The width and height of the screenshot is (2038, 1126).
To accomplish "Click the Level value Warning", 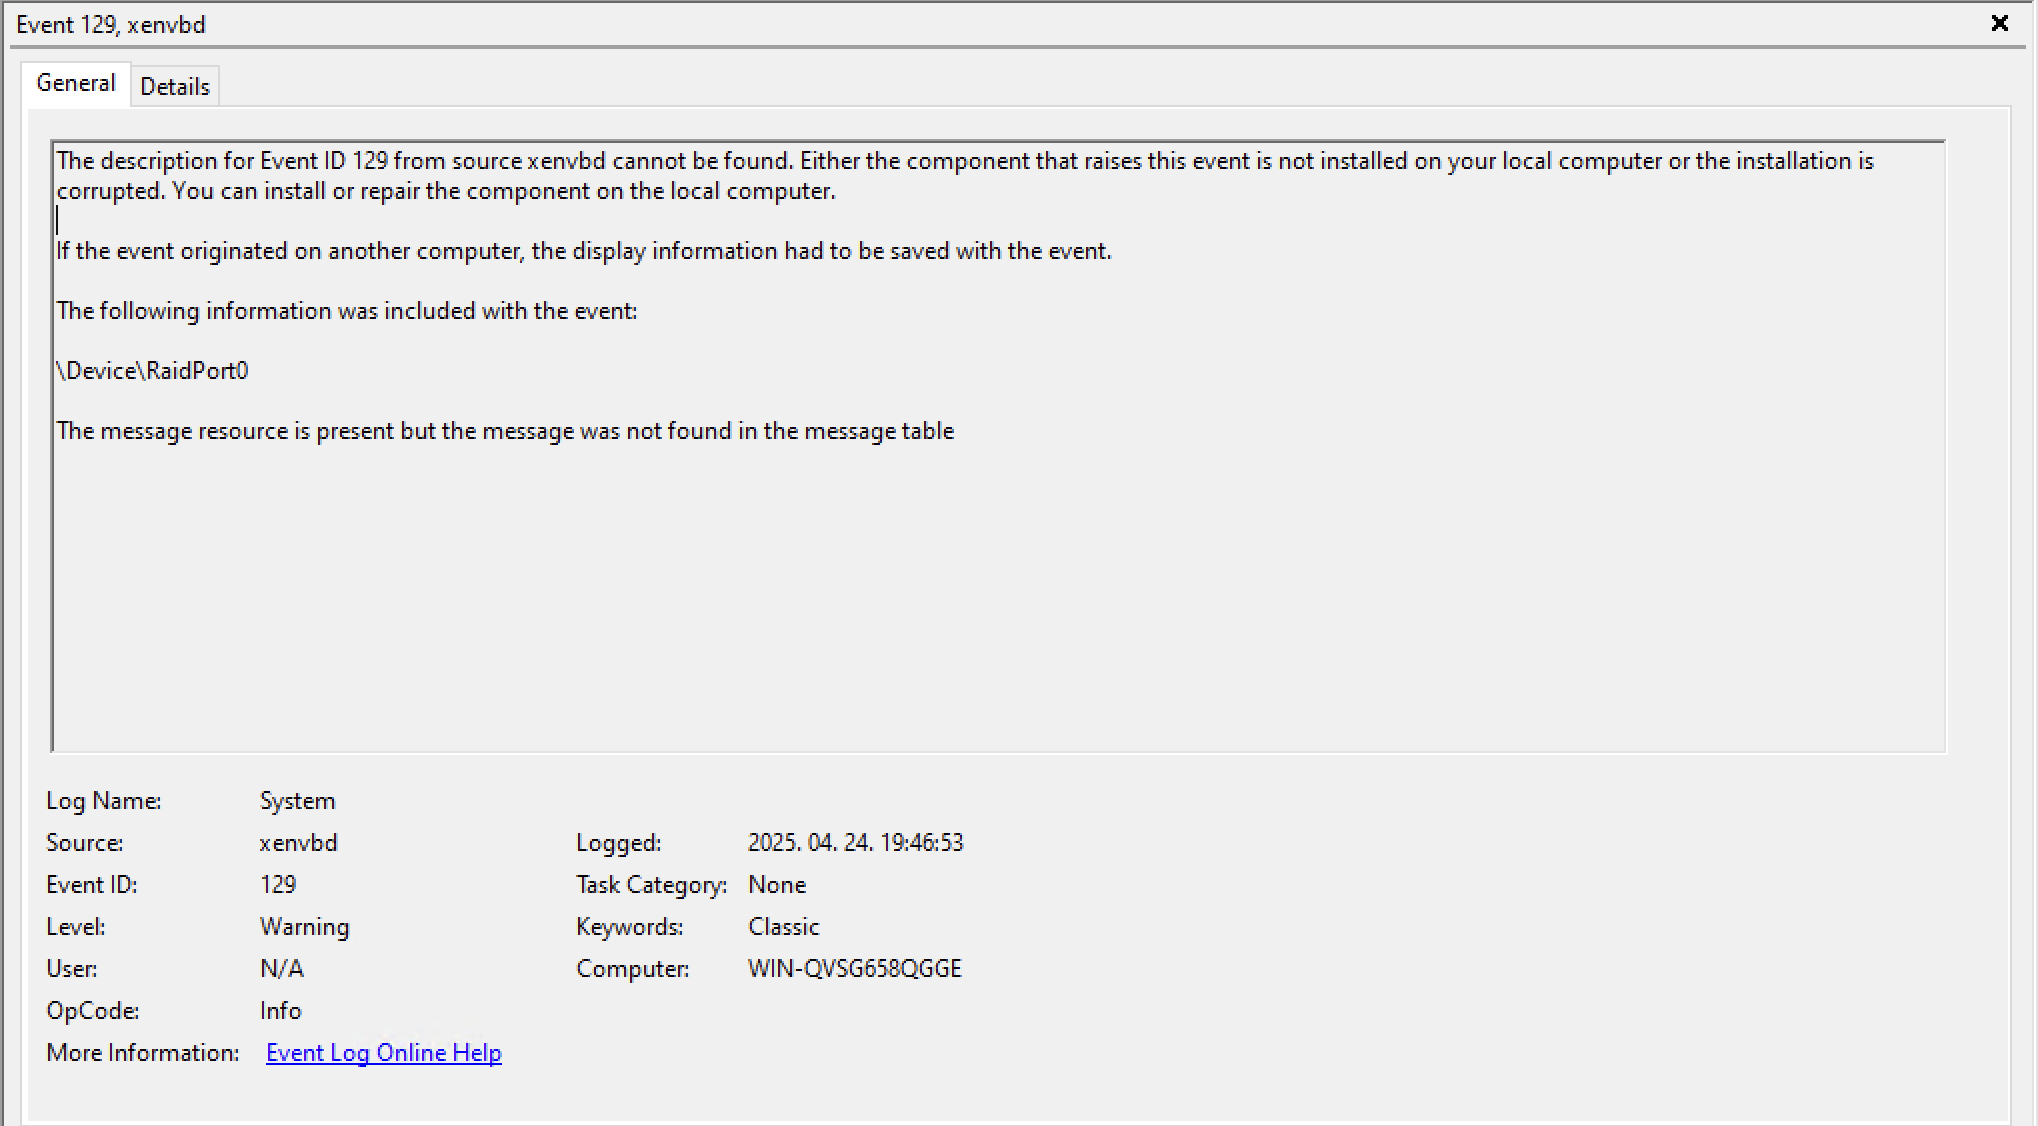I will [x=304, y=927].
